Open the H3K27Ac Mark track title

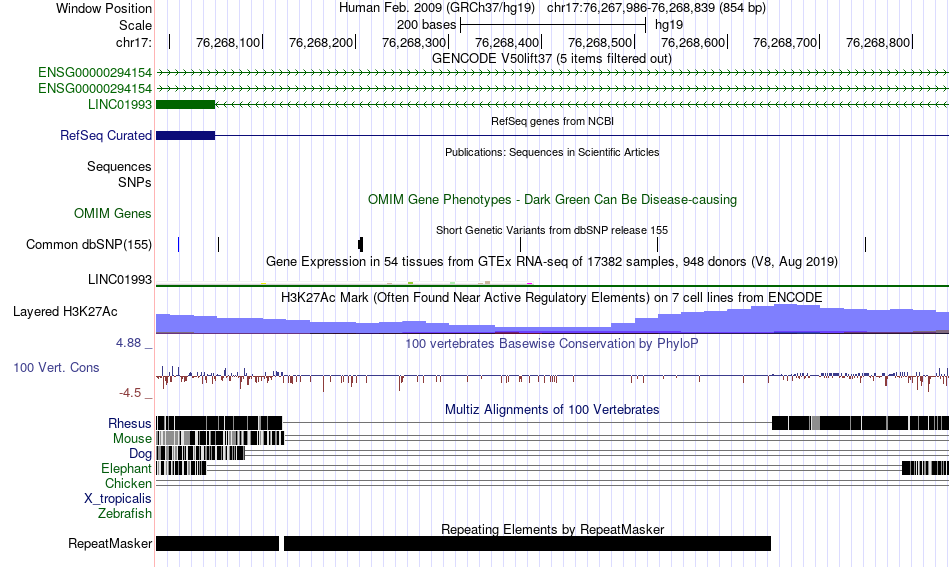click(x=551, y=297)
